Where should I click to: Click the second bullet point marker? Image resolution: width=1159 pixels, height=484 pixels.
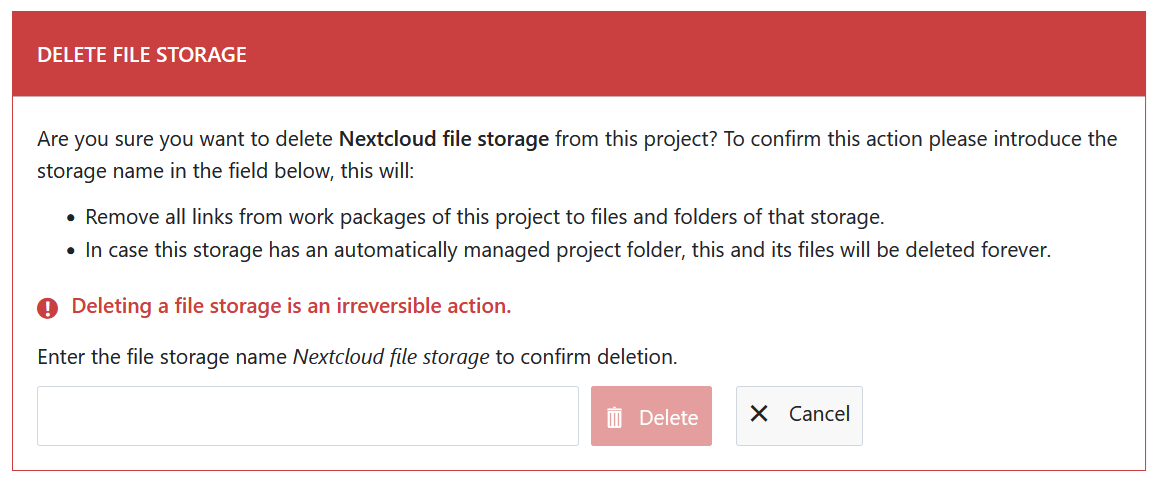click(71, 251)
